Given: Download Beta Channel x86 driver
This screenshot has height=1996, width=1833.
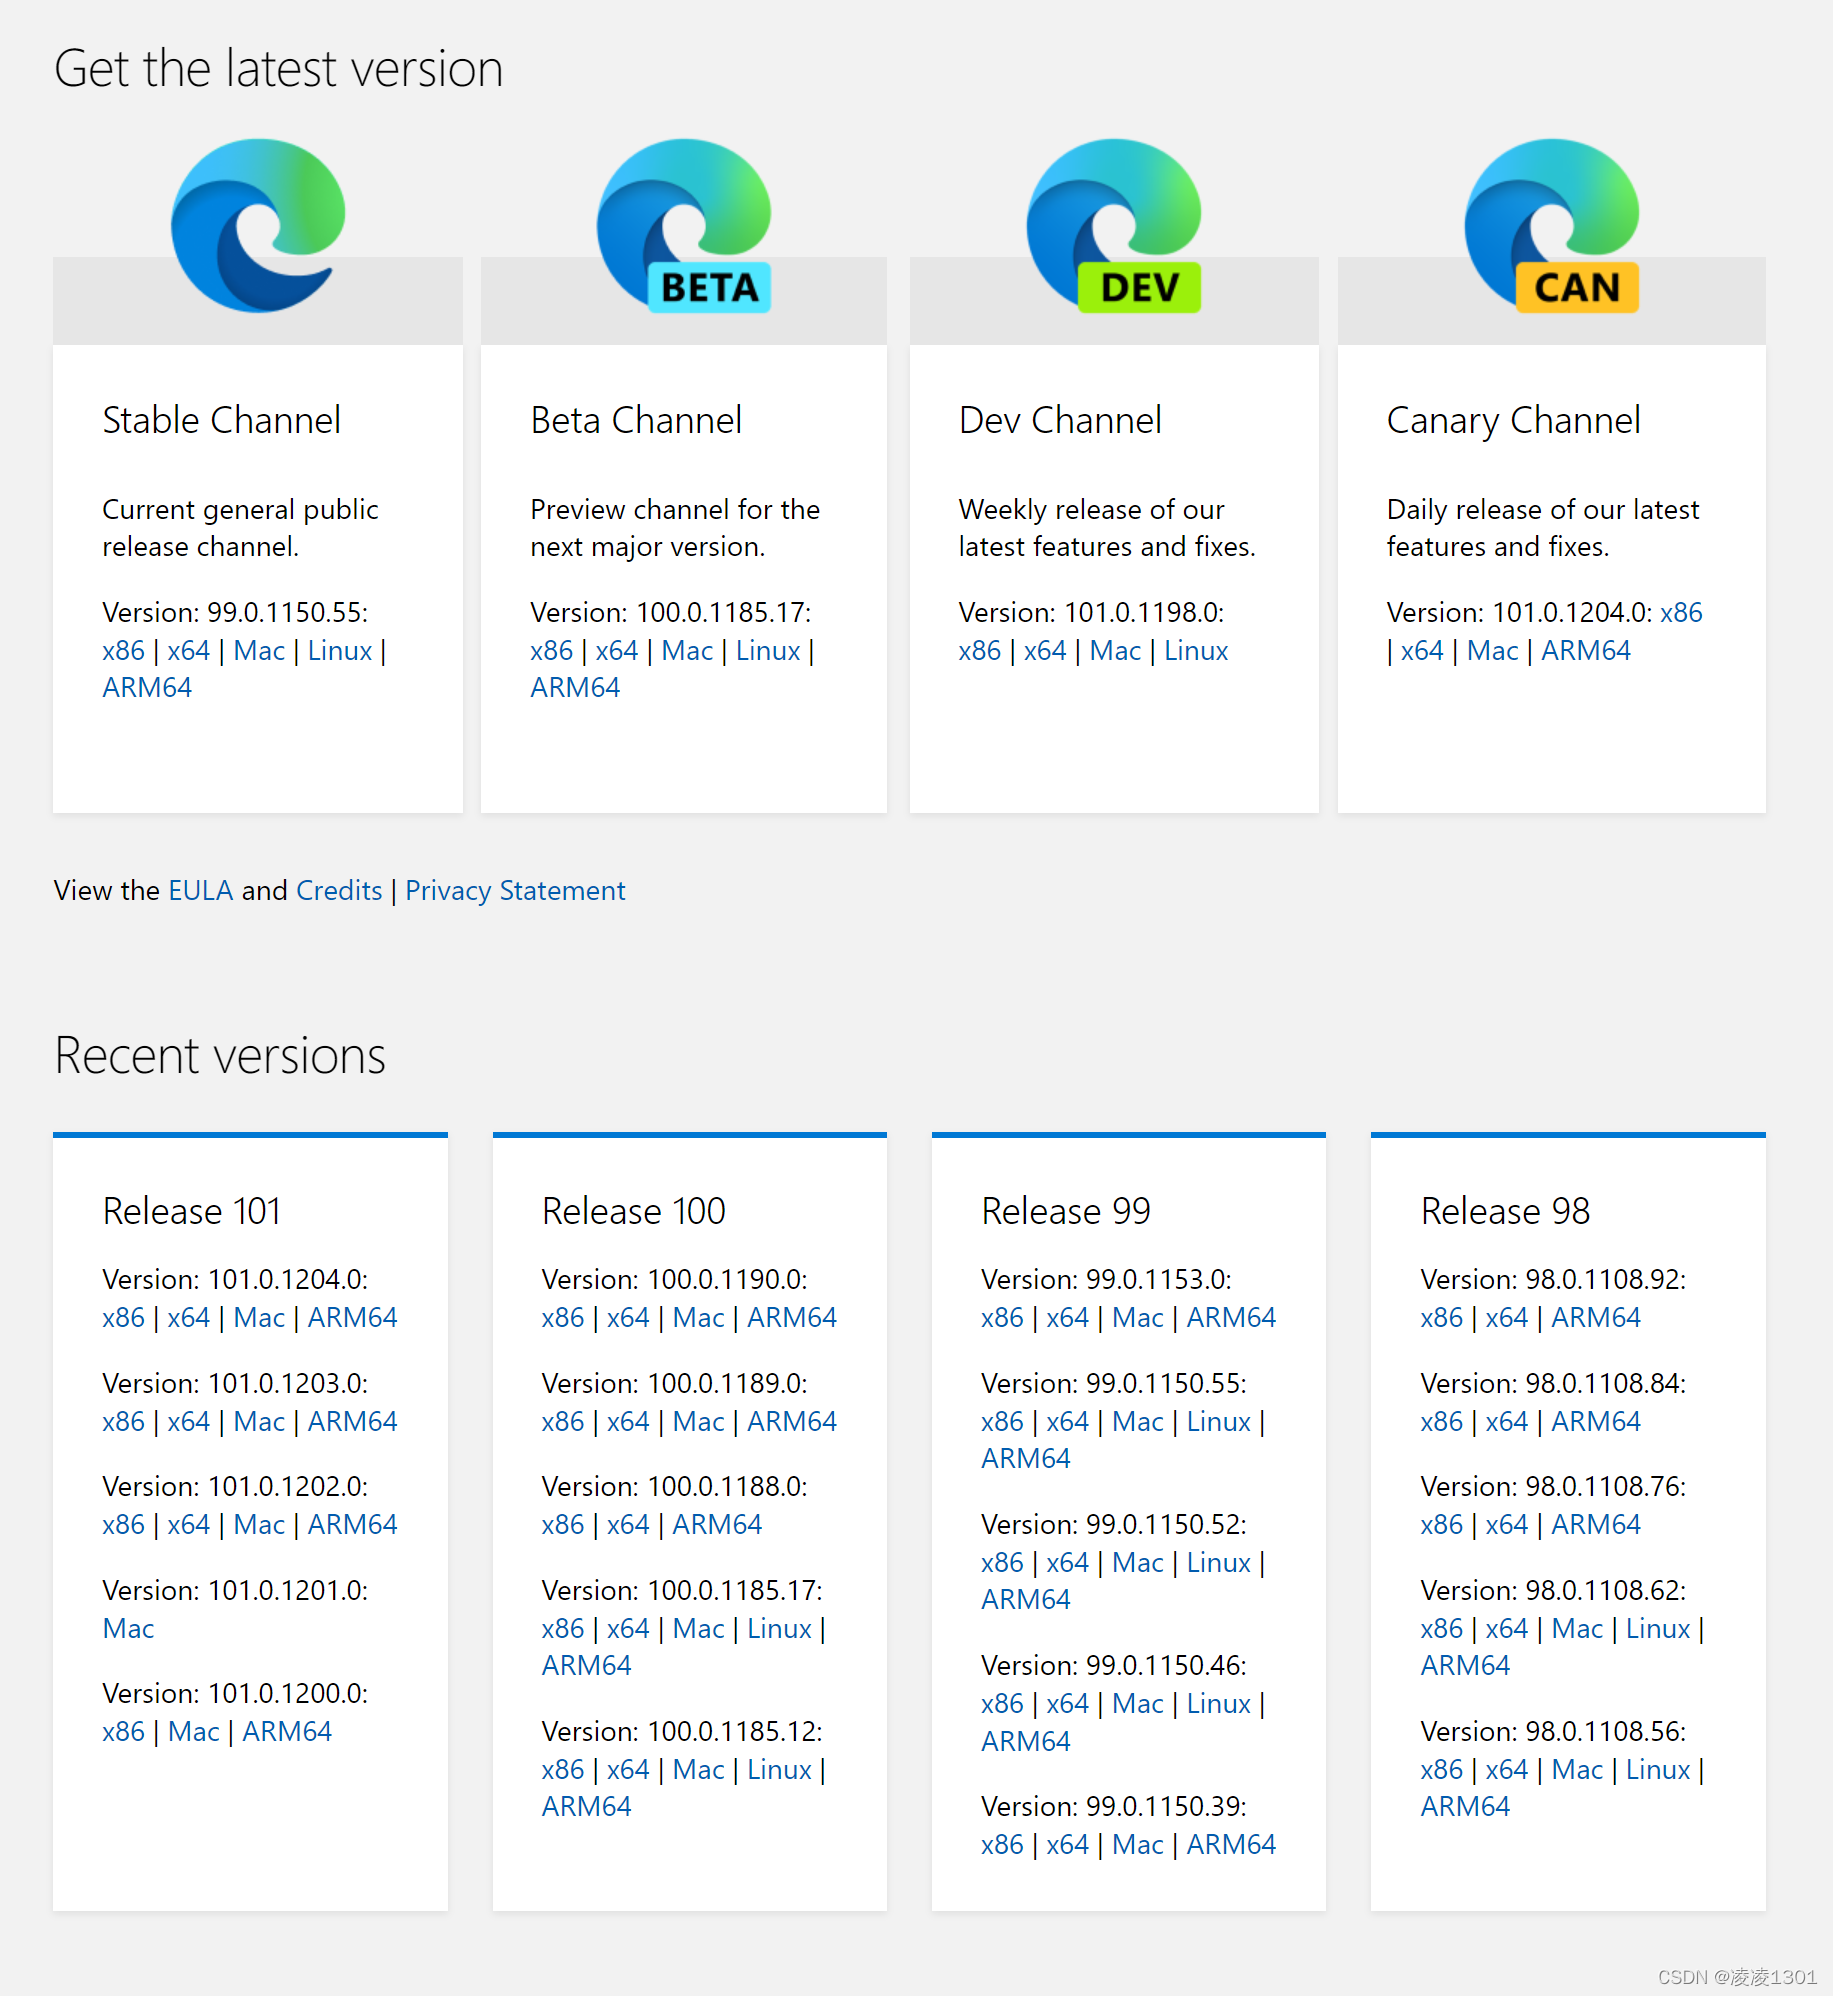Looking at the screenshot, I should (551, 650).
